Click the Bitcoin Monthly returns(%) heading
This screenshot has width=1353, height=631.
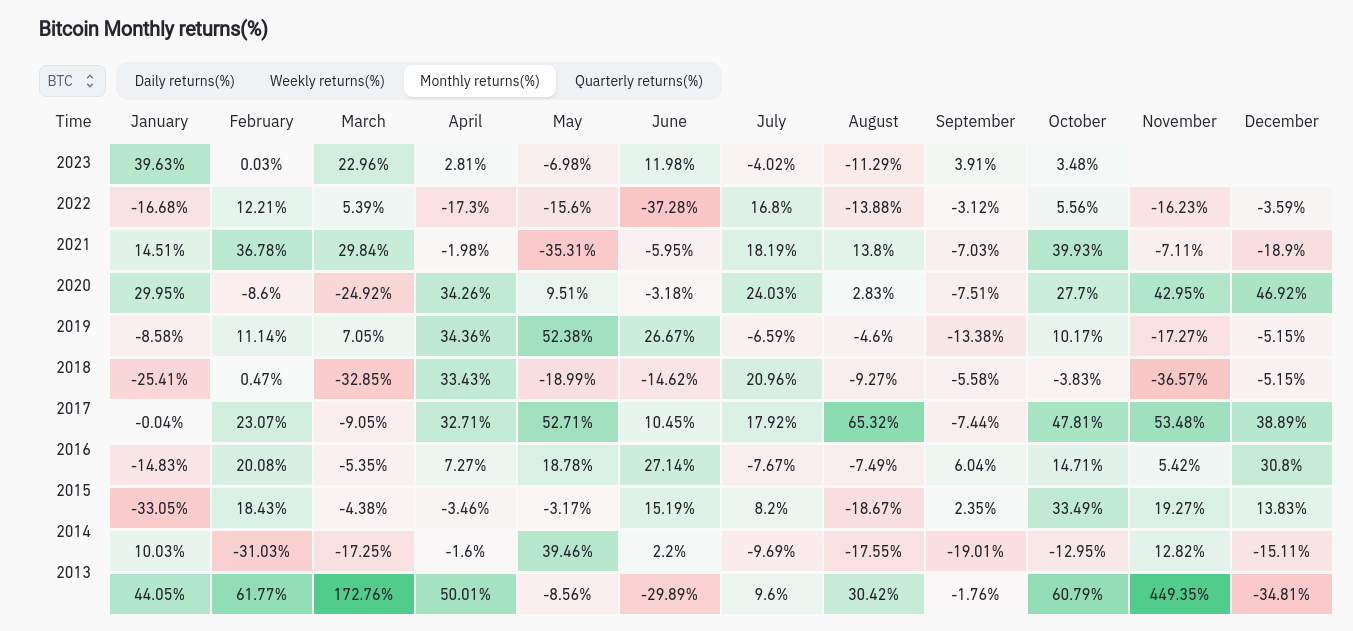click(x=153, y=29)
